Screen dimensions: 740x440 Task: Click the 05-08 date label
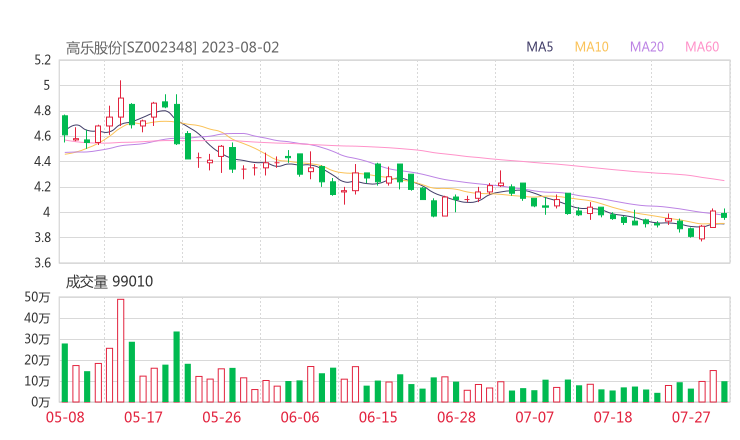coord(65,417)
